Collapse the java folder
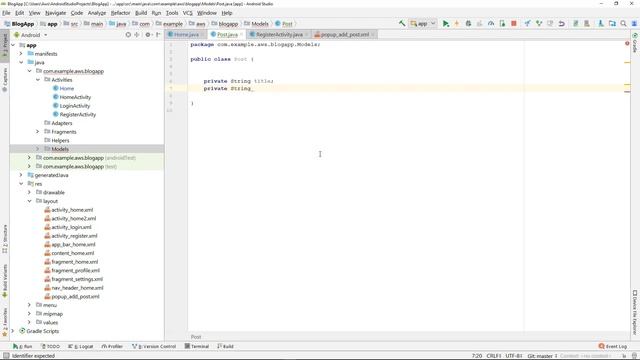The height and width of the screenshot is (360, 640). 21,62
